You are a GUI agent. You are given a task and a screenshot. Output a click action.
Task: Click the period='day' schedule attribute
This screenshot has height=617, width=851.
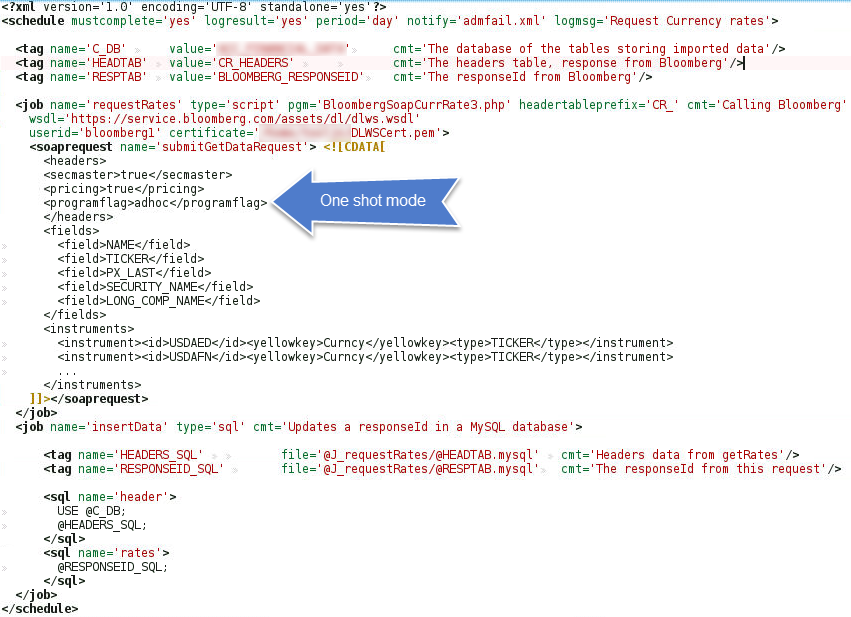click(358, 21)
